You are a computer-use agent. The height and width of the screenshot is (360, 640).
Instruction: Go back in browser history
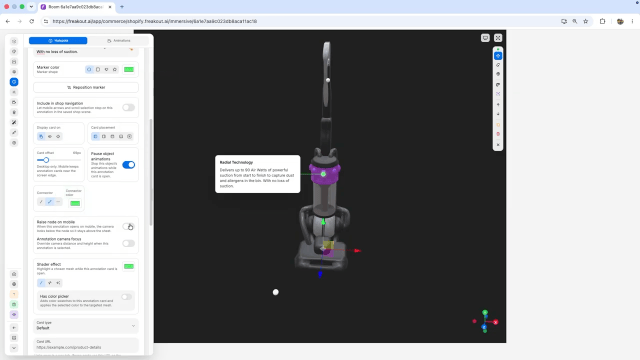(x=8, y=21)
